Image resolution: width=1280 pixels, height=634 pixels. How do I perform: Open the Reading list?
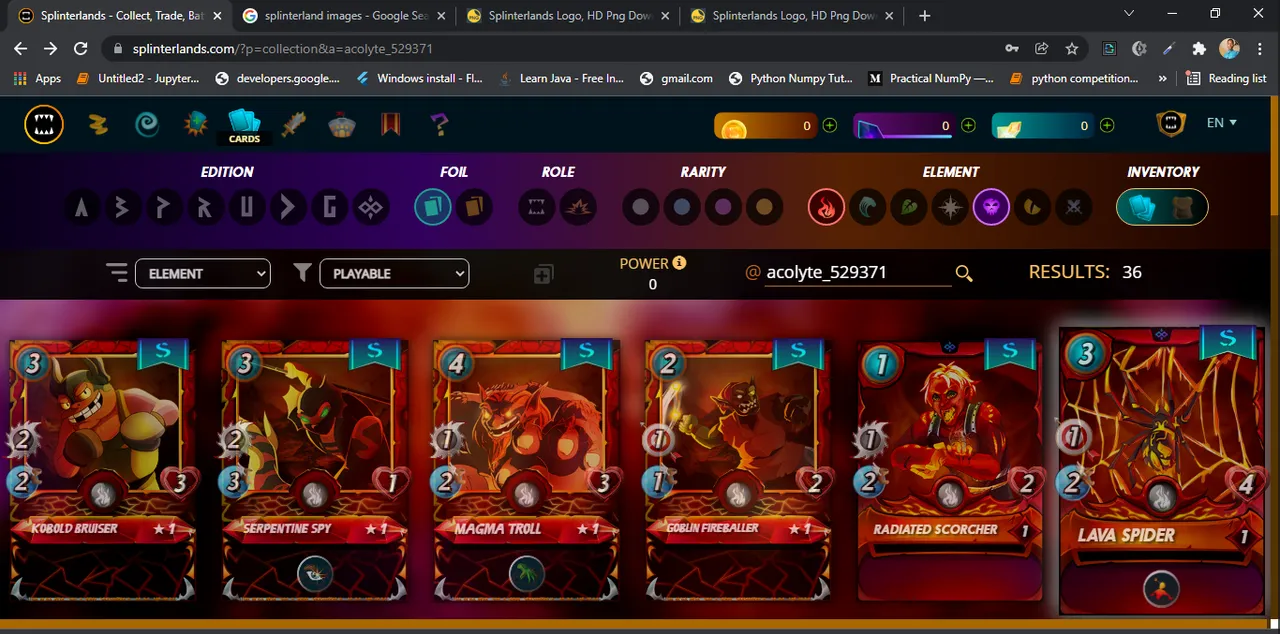tap(1226, 78)
